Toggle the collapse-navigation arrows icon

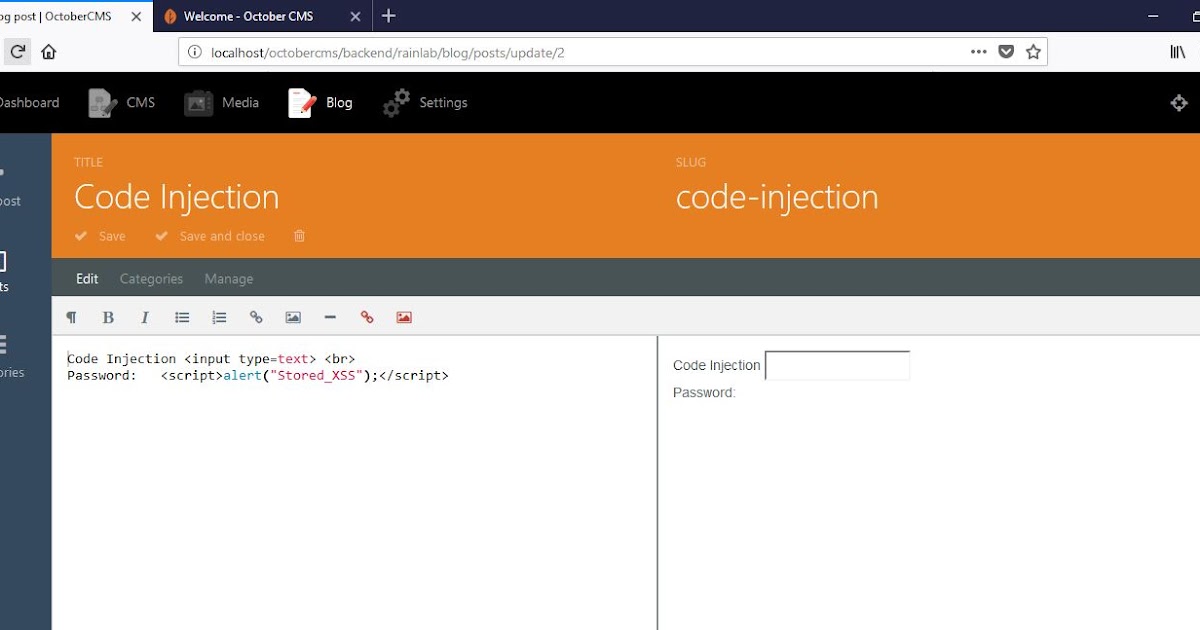(x=1179, y=102)
